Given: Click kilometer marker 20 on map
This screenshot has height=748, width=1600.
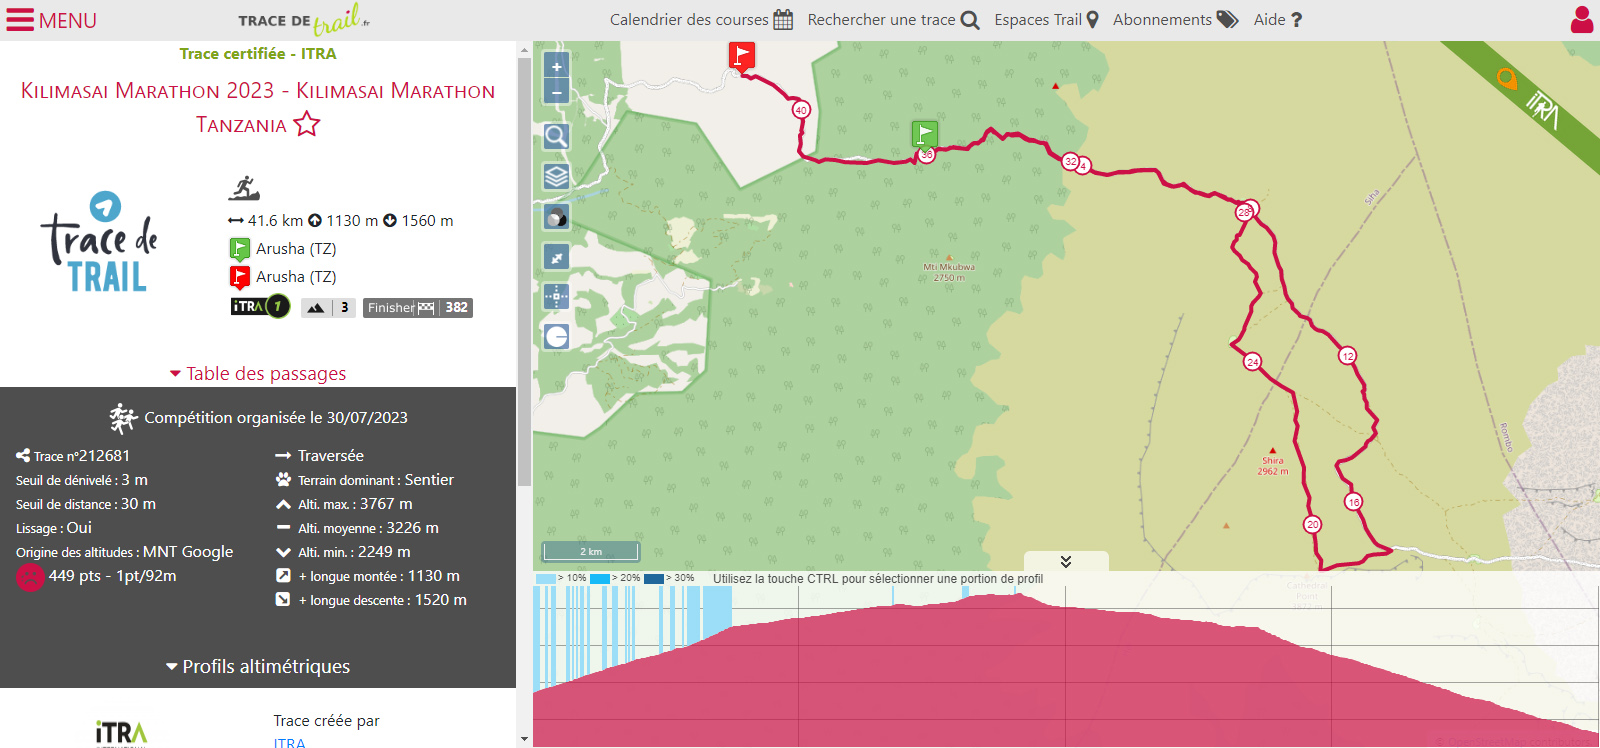Looking at the screenshot, I should pyautogui.click(x=1312, y=524).
